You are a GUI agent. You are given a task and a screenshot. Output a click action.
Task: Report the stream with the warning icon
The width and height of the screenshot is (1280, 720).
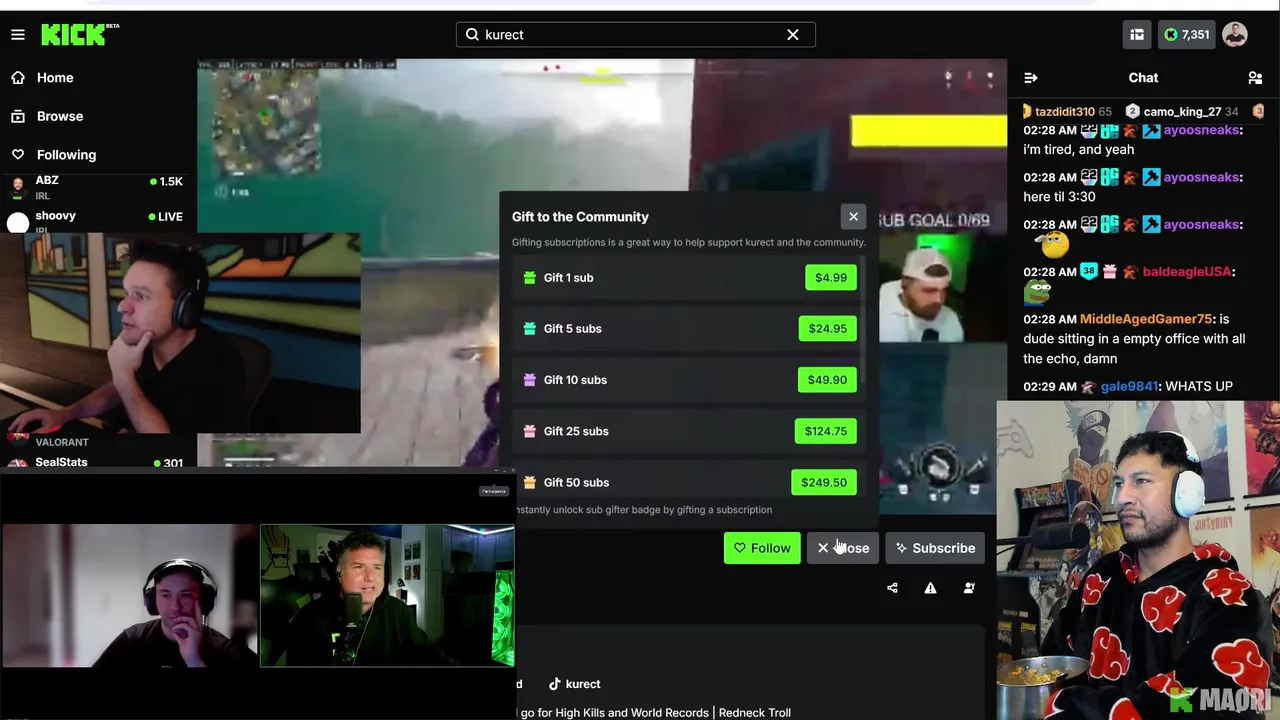click(930, 588)
